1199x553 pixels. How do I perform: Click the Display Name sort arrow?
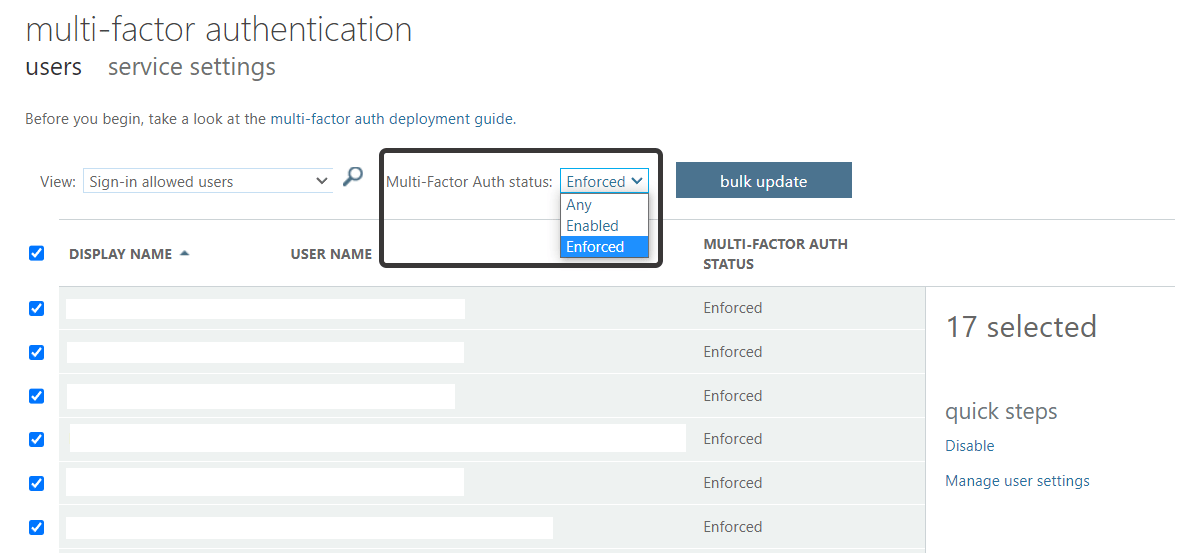[x=184, y=253]
